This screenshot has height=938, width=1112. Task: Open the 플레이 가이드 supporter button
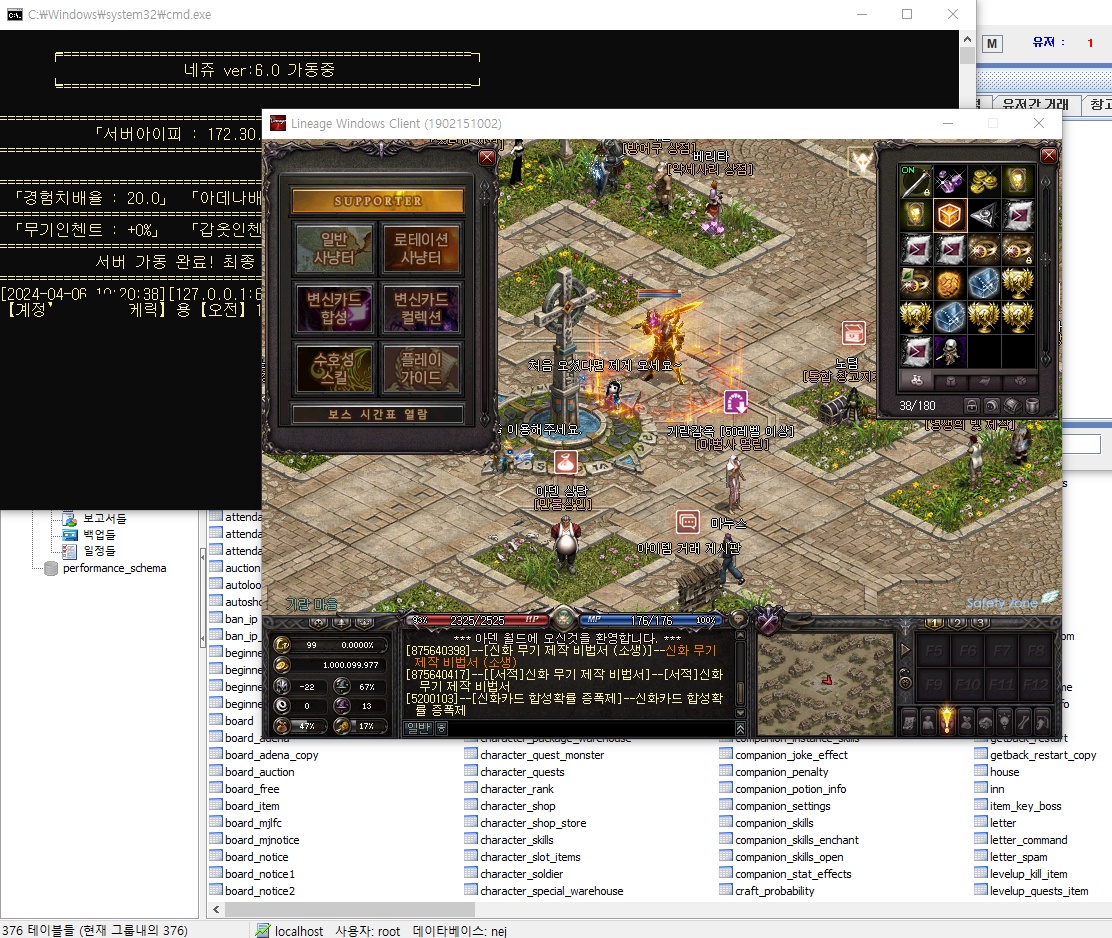421,368
